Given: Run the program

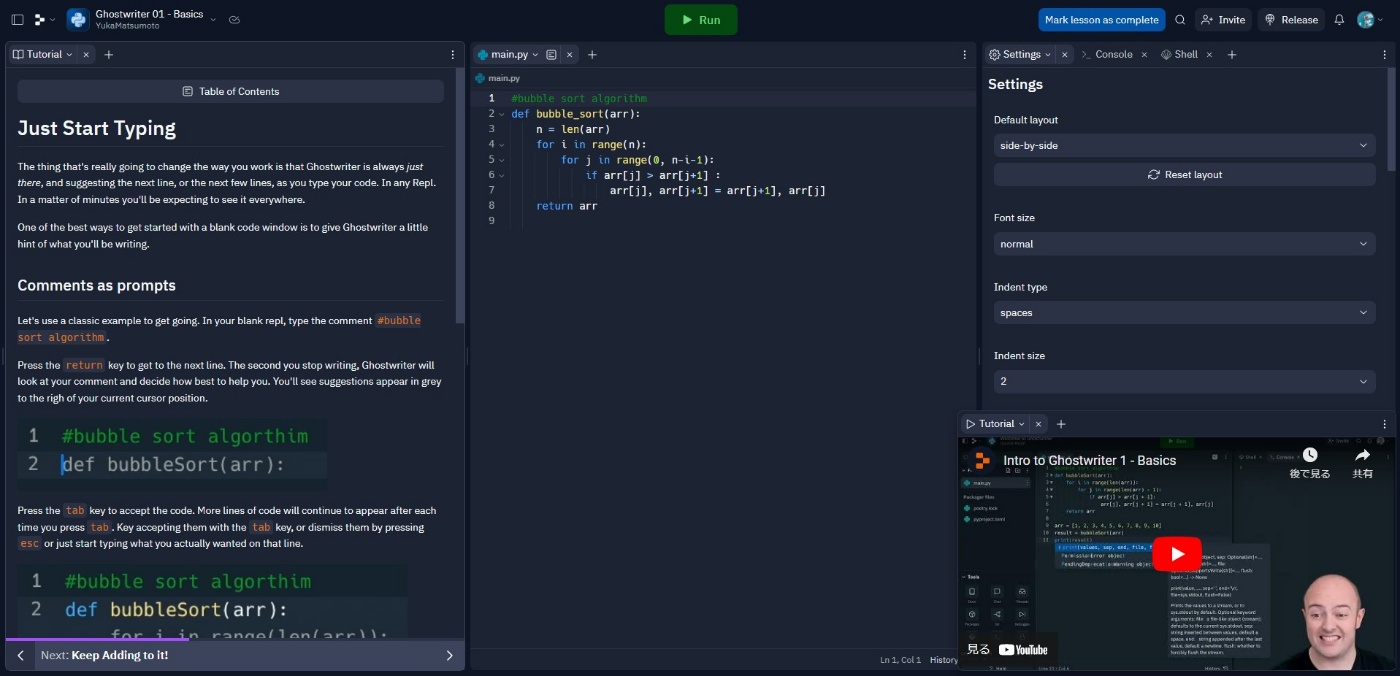Looking at the screenshot, I should pos(701,19).
